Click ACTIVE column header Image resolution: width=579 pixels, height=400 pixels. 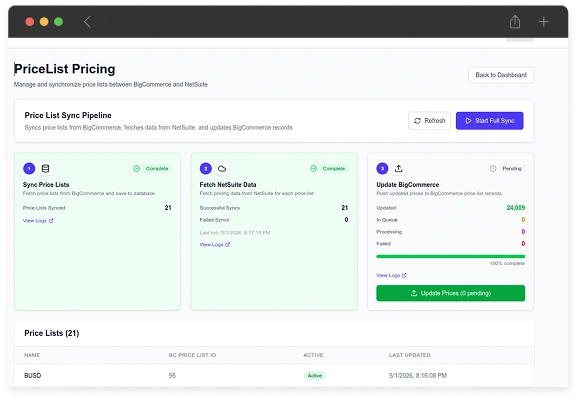click(313, 355)
